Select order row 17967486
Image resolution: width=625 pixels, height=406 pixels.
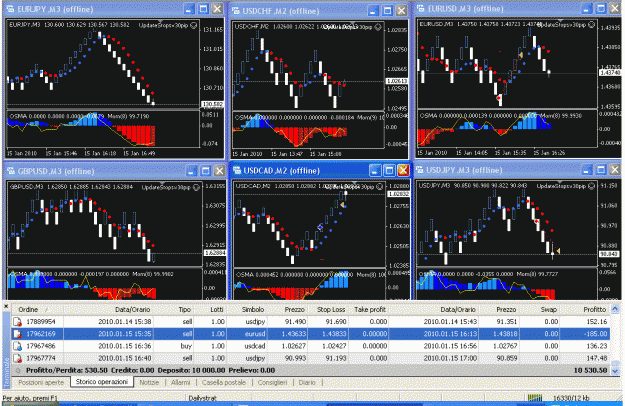pyautogui.click(x=311, y=346)
